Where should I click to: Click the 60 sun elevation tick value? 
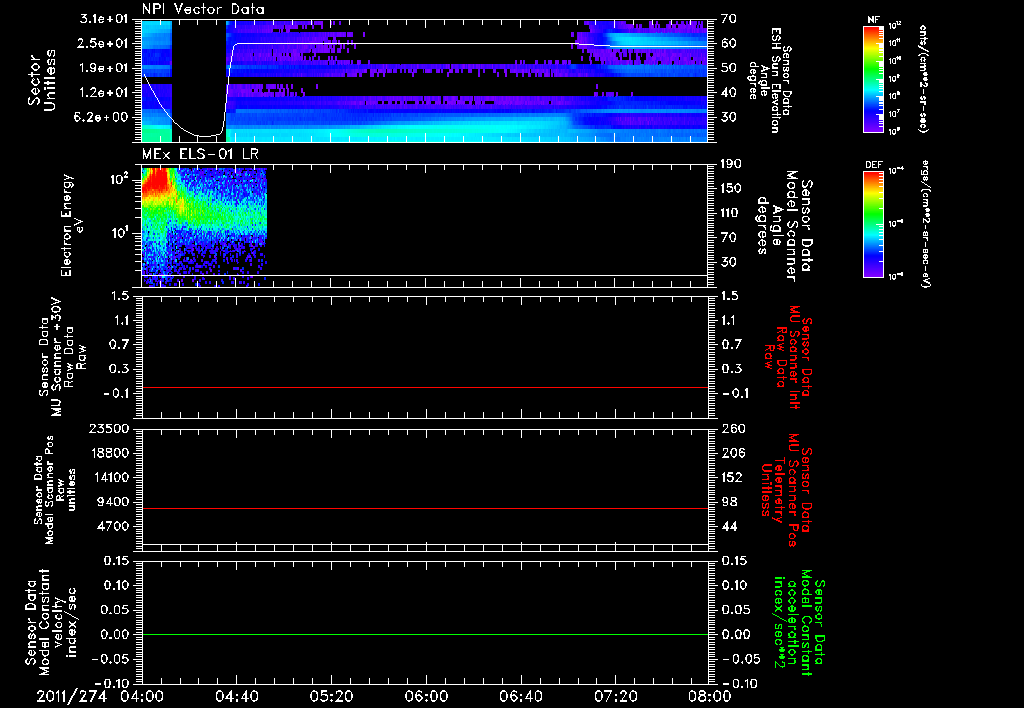(729, 43)
